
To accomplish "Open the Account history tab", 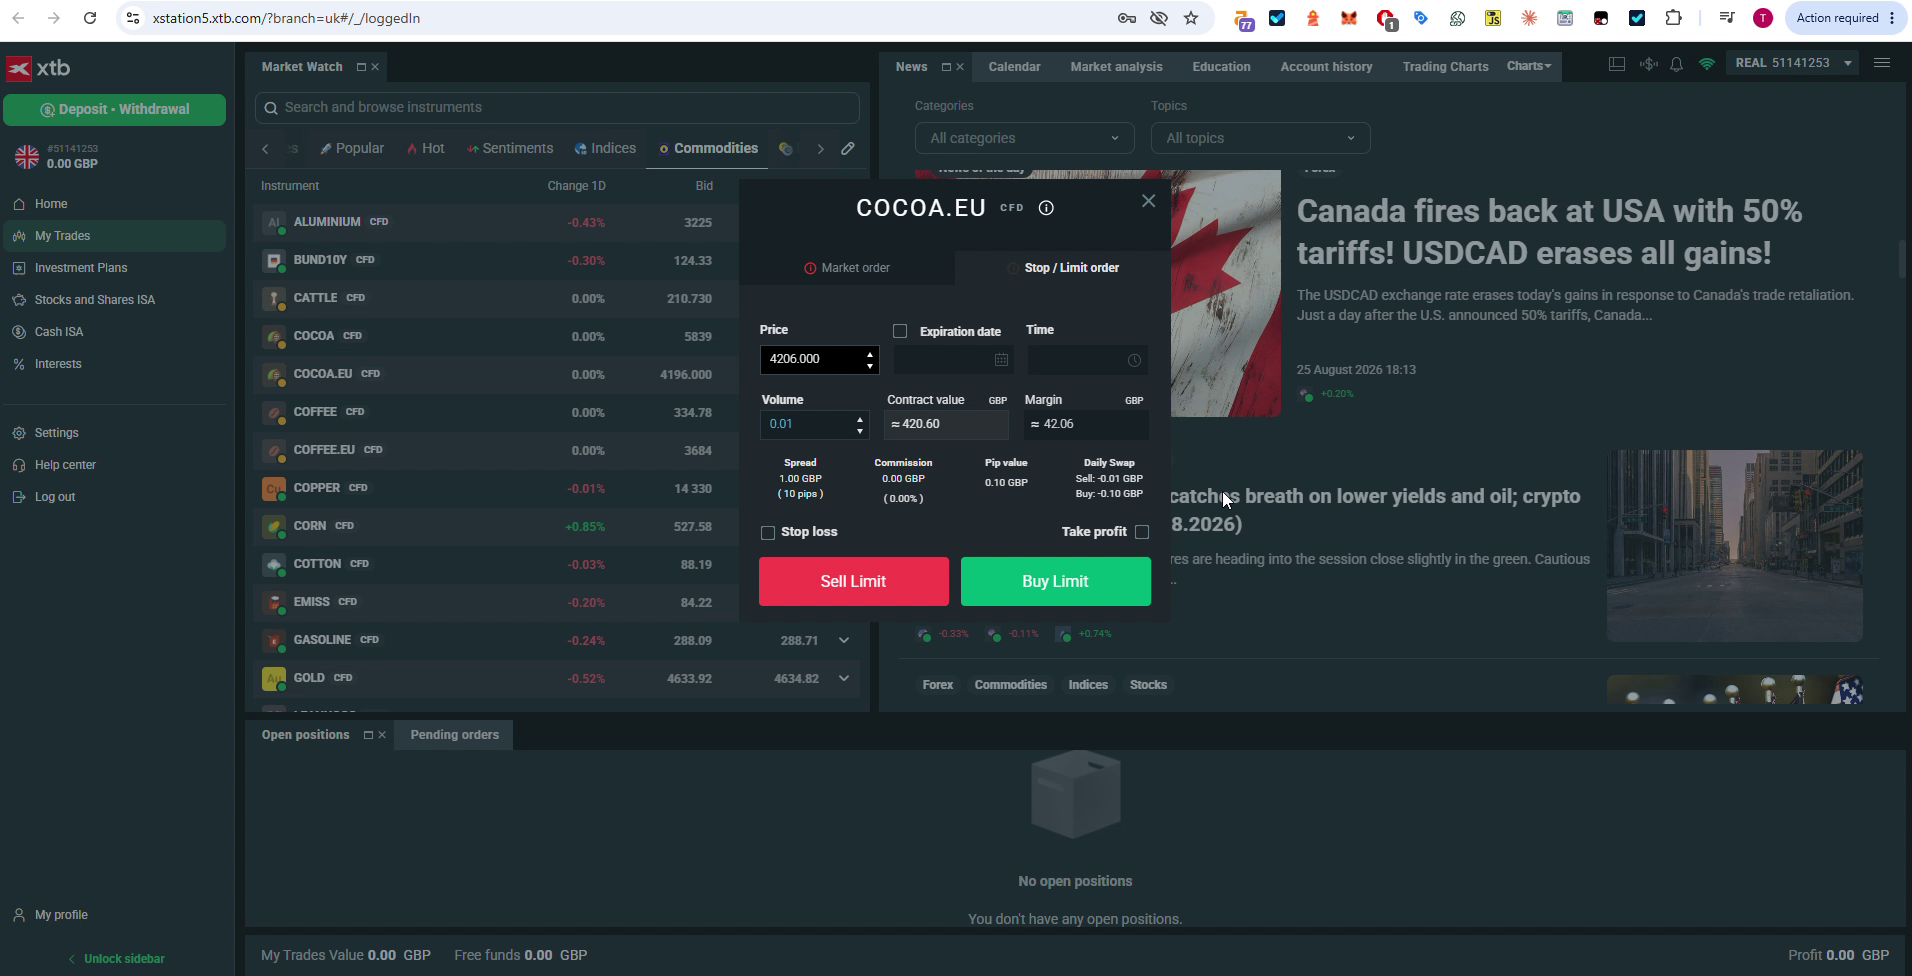I will click(1326, 67).
